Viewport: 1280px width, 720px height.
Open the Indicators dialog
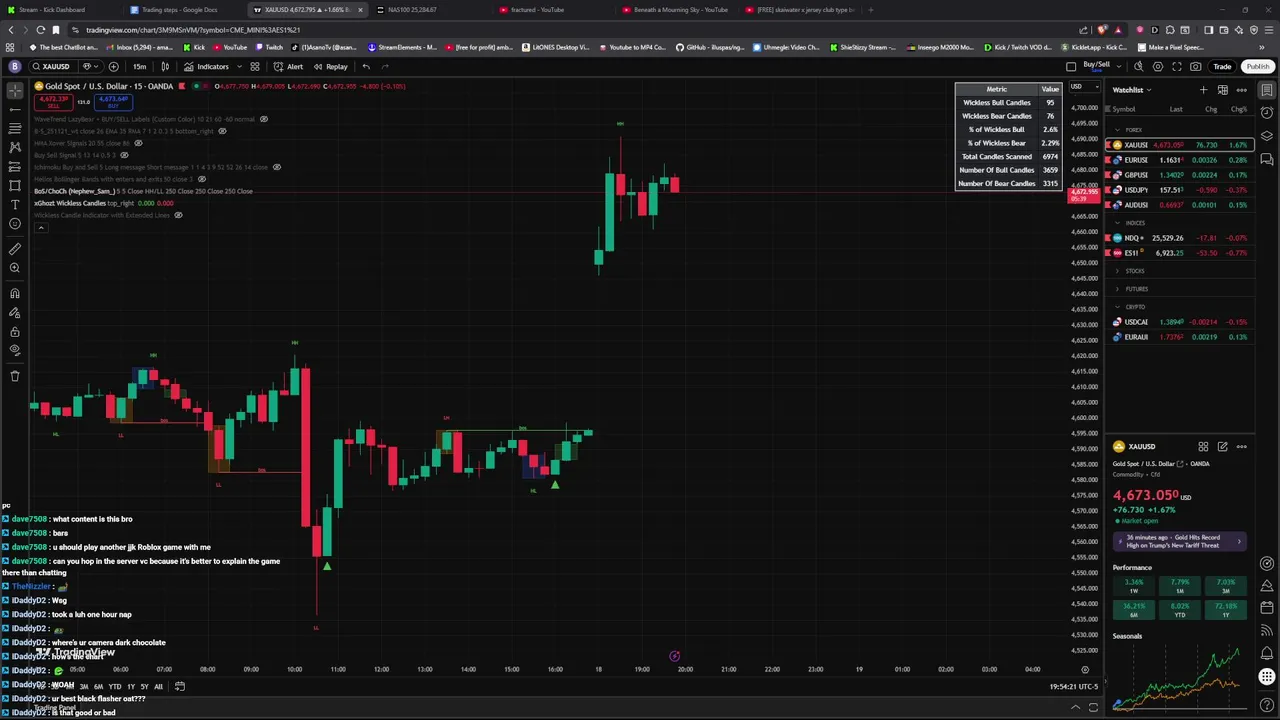click(206, 67)
